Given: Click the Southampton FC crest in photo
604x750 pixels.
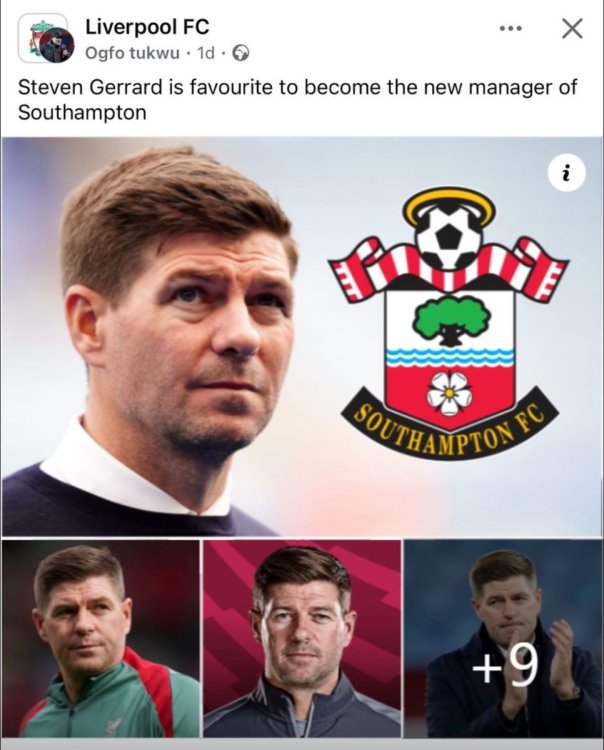Looking at the screenshot, I should click(x=449, y=324).
